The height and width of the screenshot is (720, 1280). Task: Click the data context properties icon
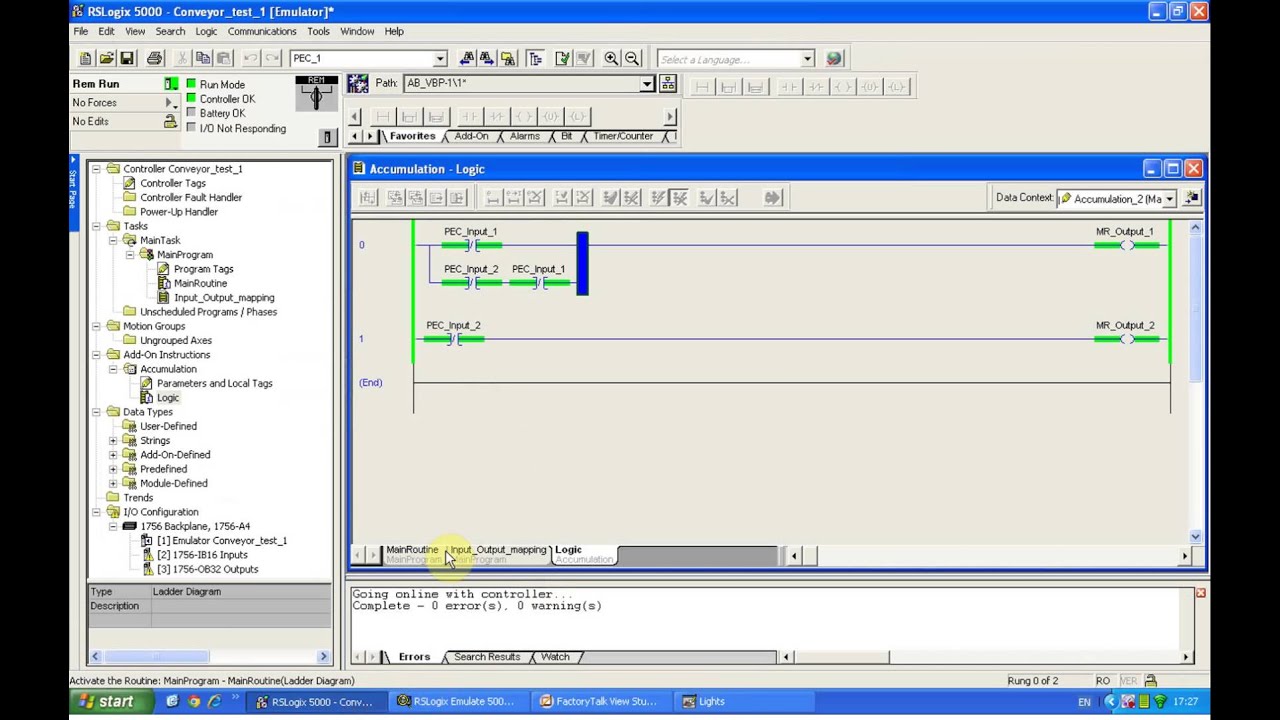click(1191, 198)
